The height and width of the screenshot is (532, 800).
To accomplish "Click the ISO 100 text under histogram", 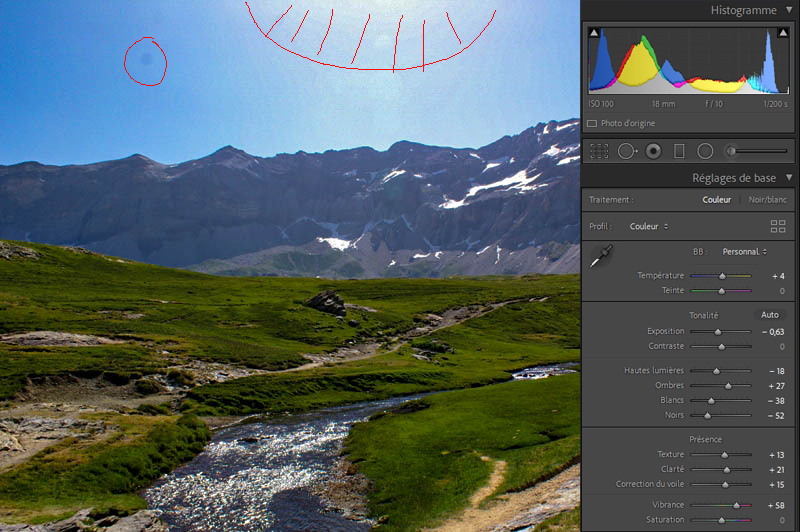I will coord(601,104).
